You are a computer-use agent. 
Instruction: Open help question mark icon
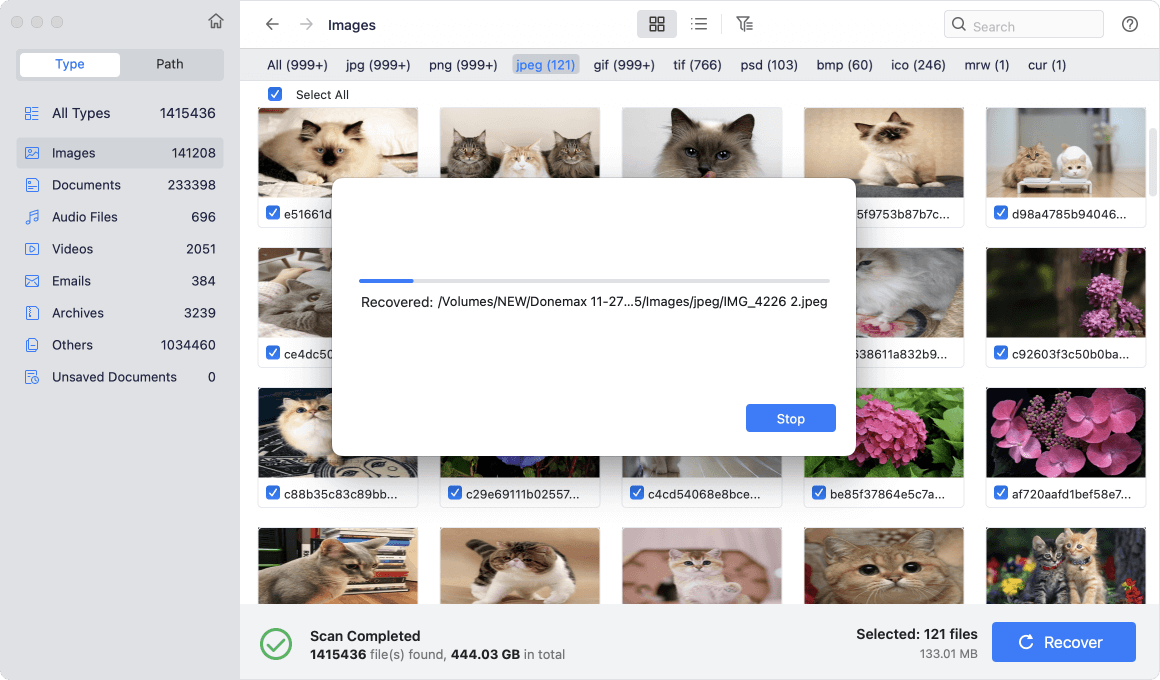coord(1130,24)
